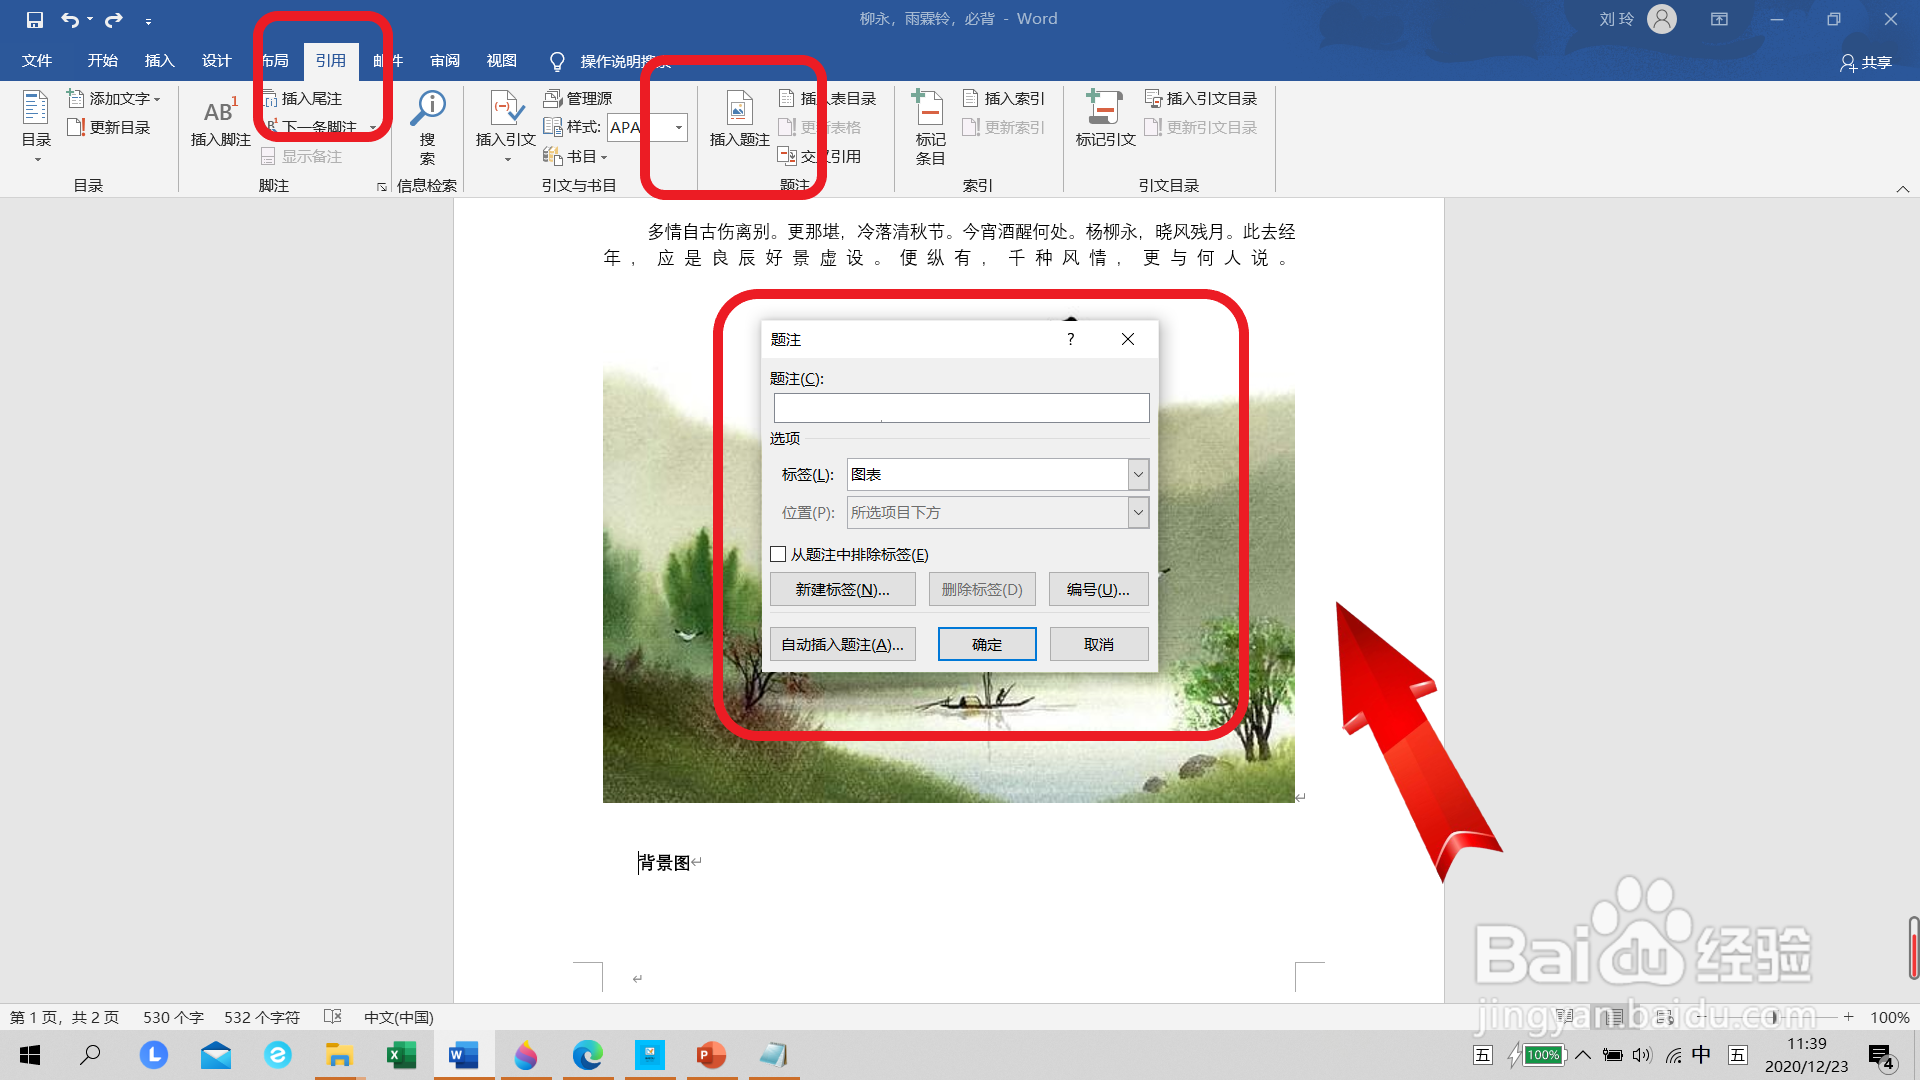
Task: Click the page count in status bar
Action: (x=64, y=1017)
